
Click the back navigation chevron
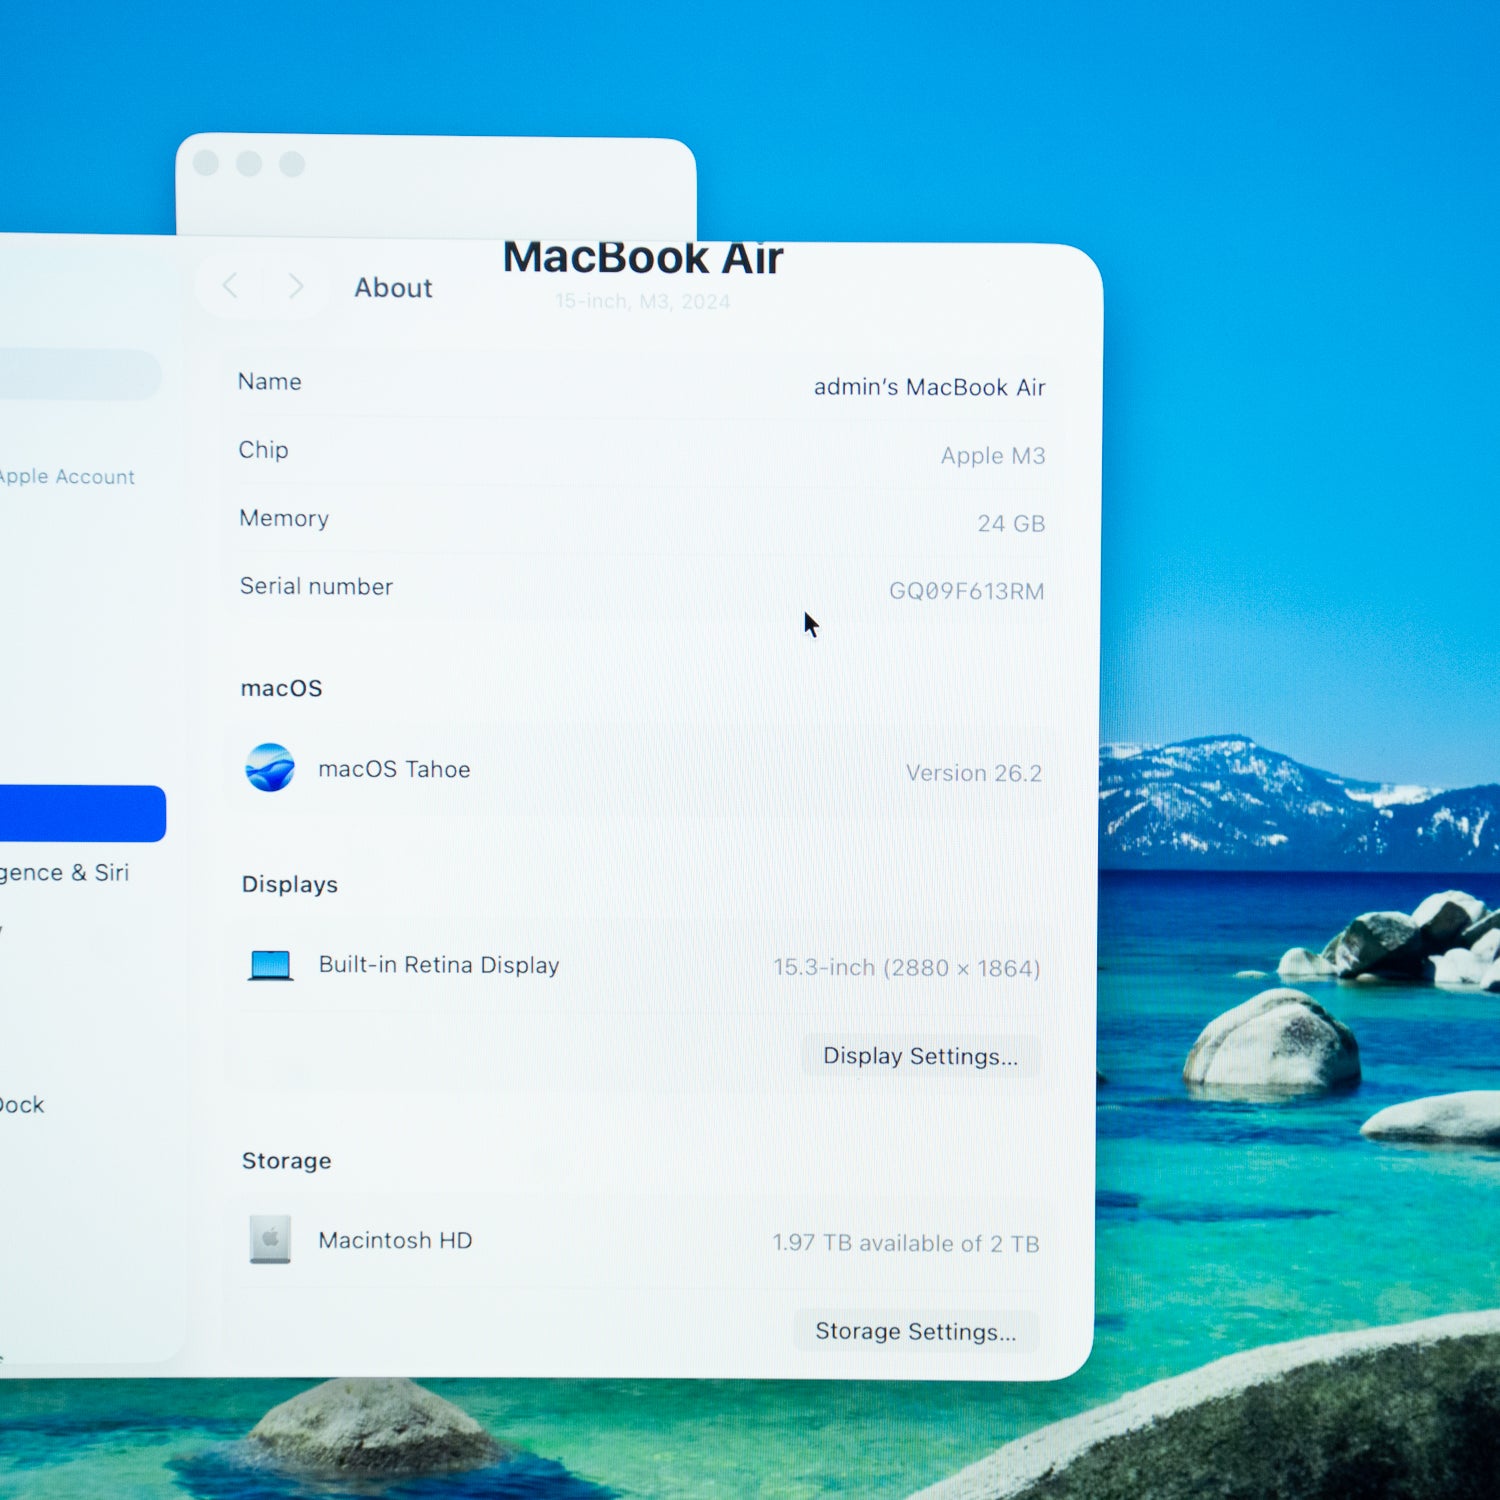tap(231, 287)
